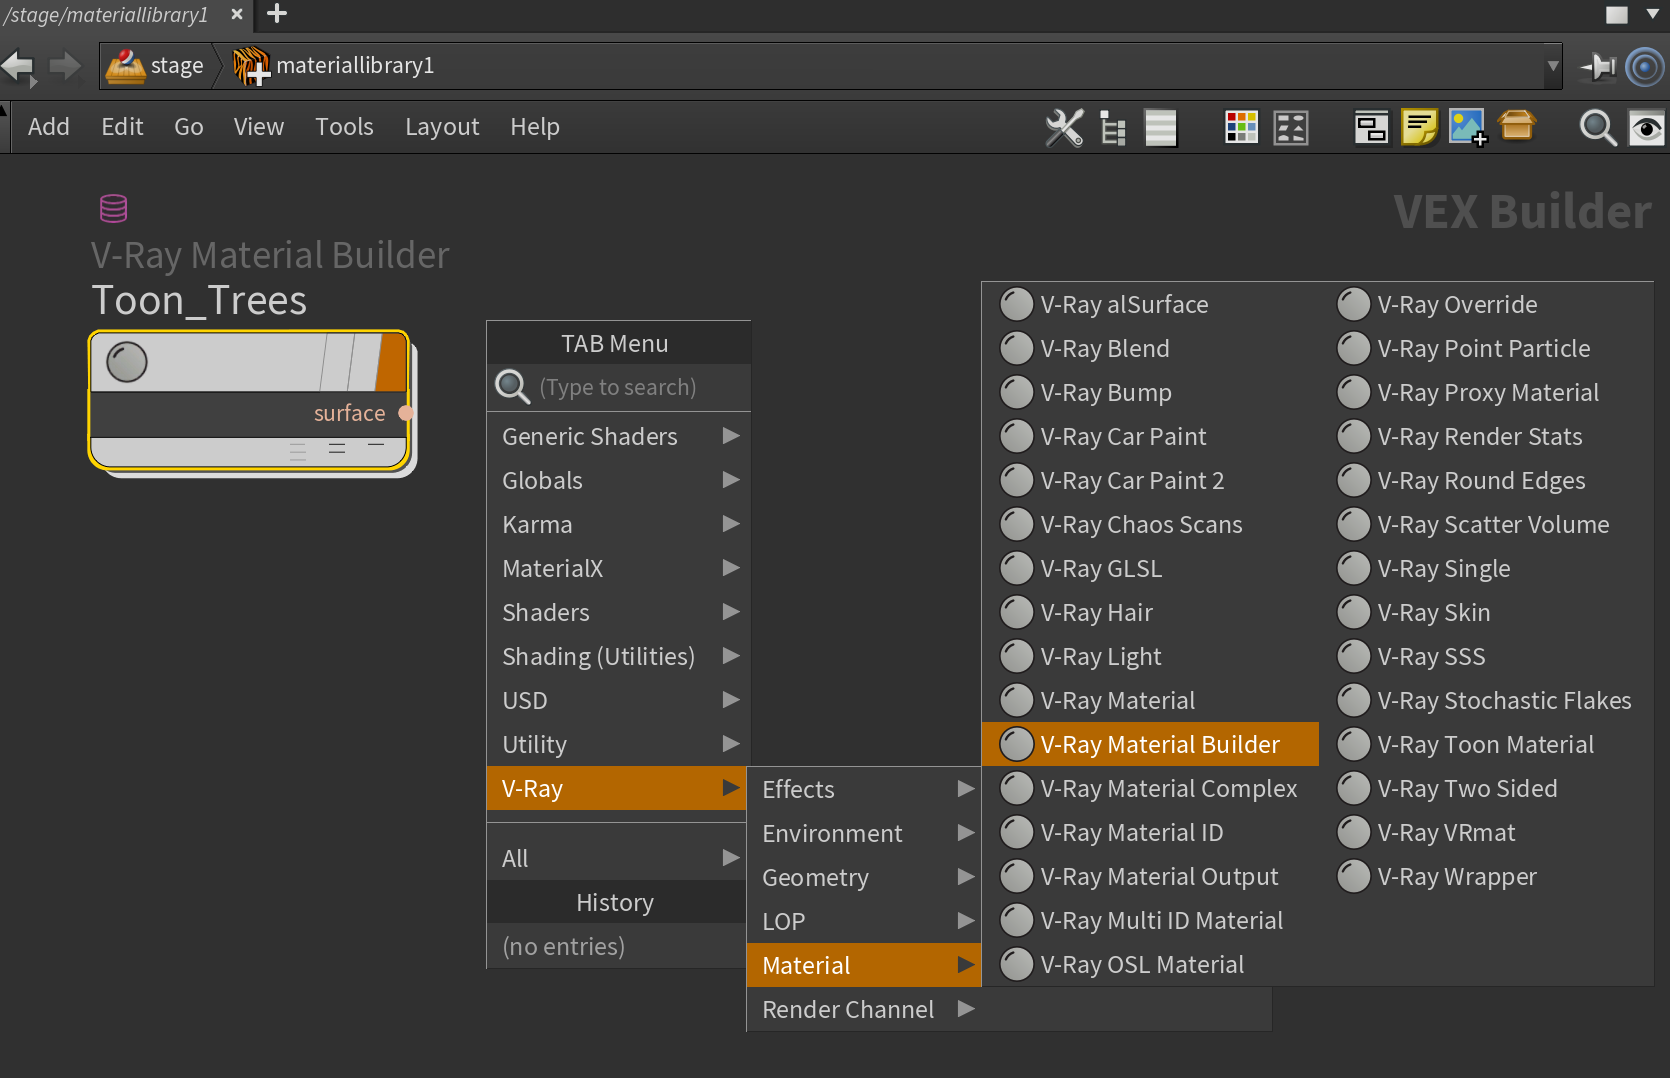Image resolution: width=1670 pixels, height=1078 pixels.
Task: Create a V-Ray Material Output node
Action: point(1150,876)
